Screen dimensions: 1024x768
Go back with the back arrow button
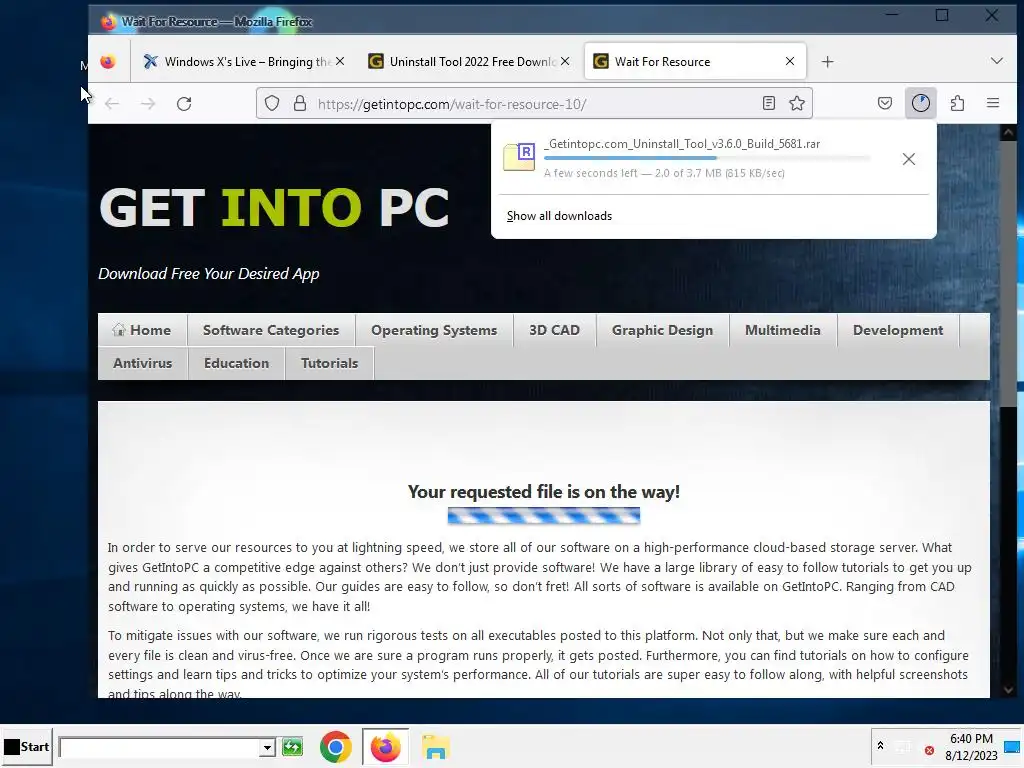[x=112, y=104]
